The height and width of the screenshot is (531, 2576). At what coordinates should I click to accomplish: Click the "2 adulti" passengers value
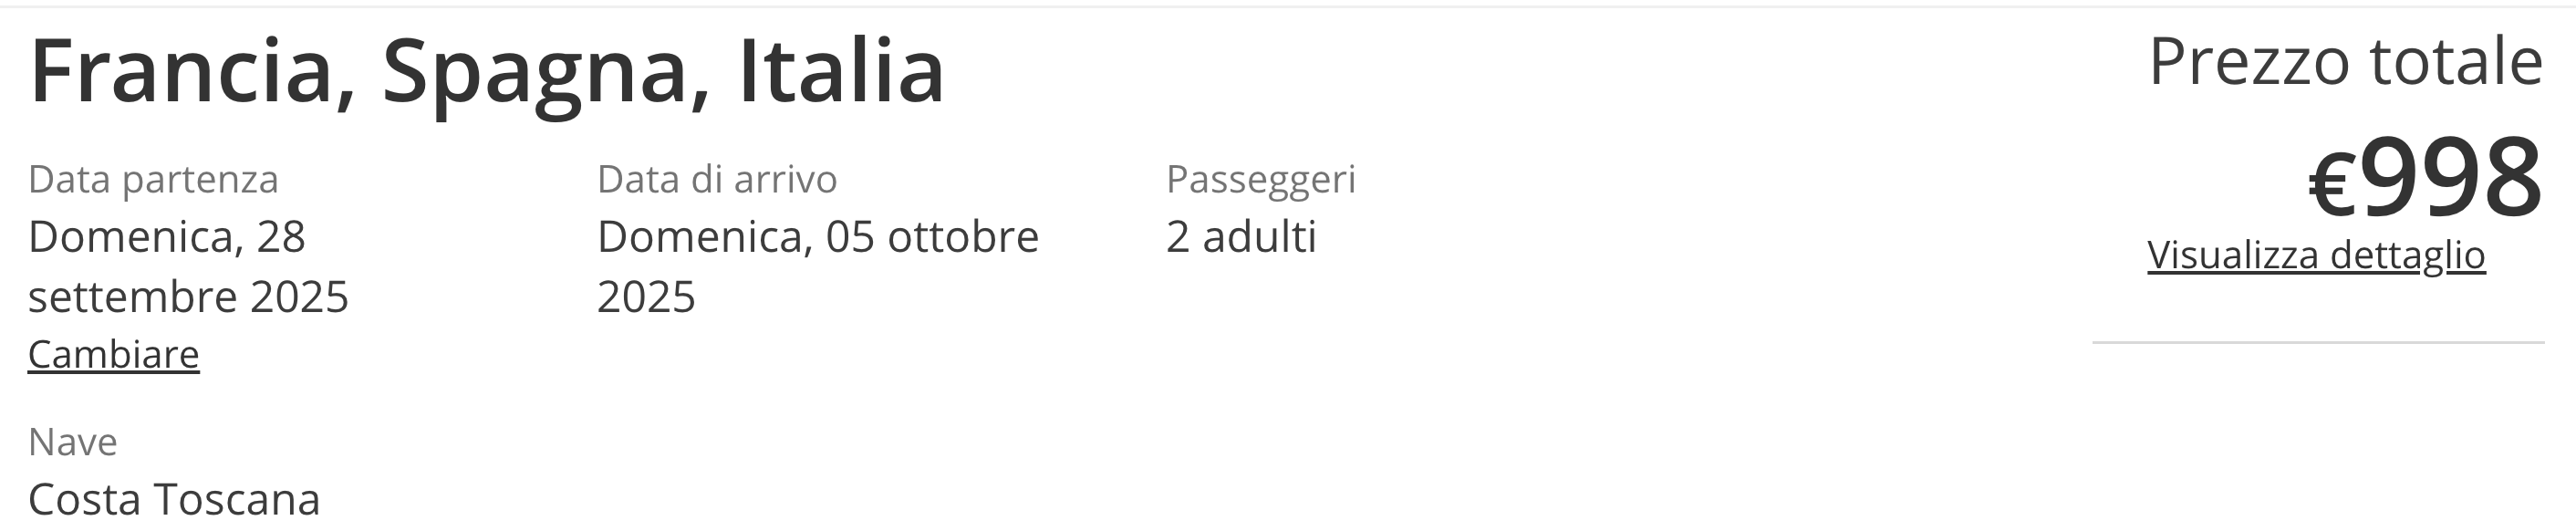click(x=1241, y=237)
